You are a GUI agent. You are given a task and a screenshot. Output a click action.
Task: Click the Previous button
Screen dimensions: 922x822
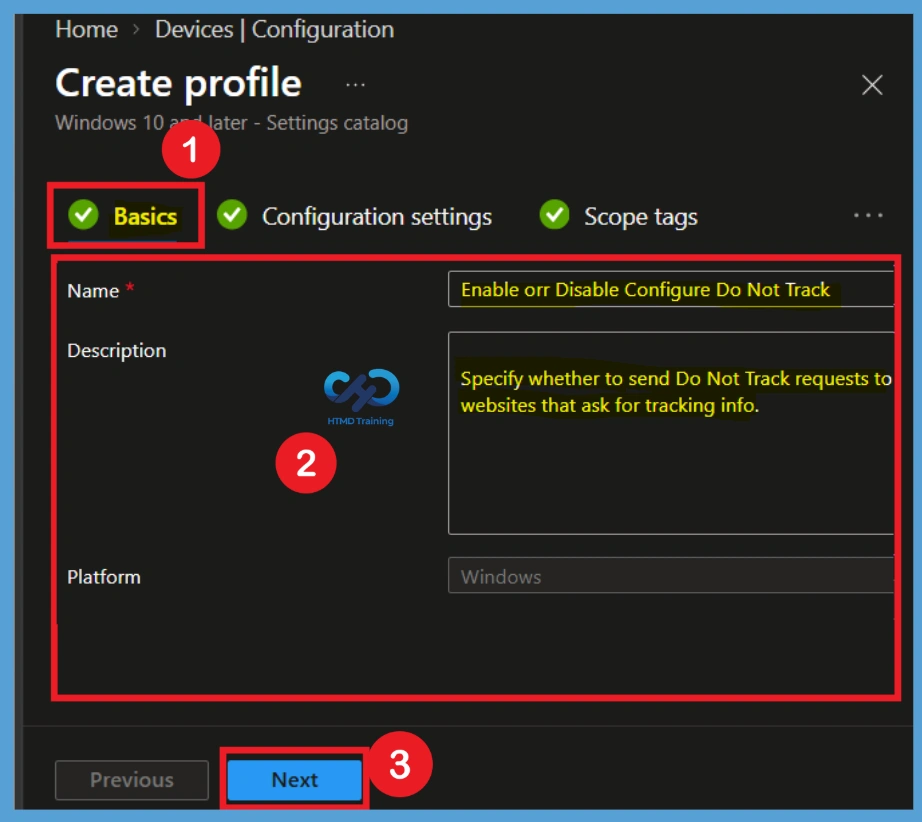pos(132,780)
